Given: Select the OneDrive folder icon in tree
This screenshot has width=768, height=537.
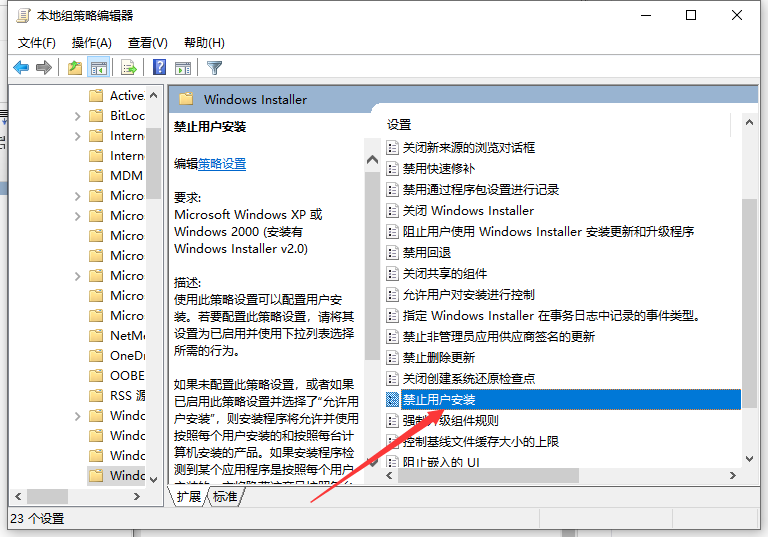Looking at the screenshot, I should pyautogui.click(x=96, y=355).
